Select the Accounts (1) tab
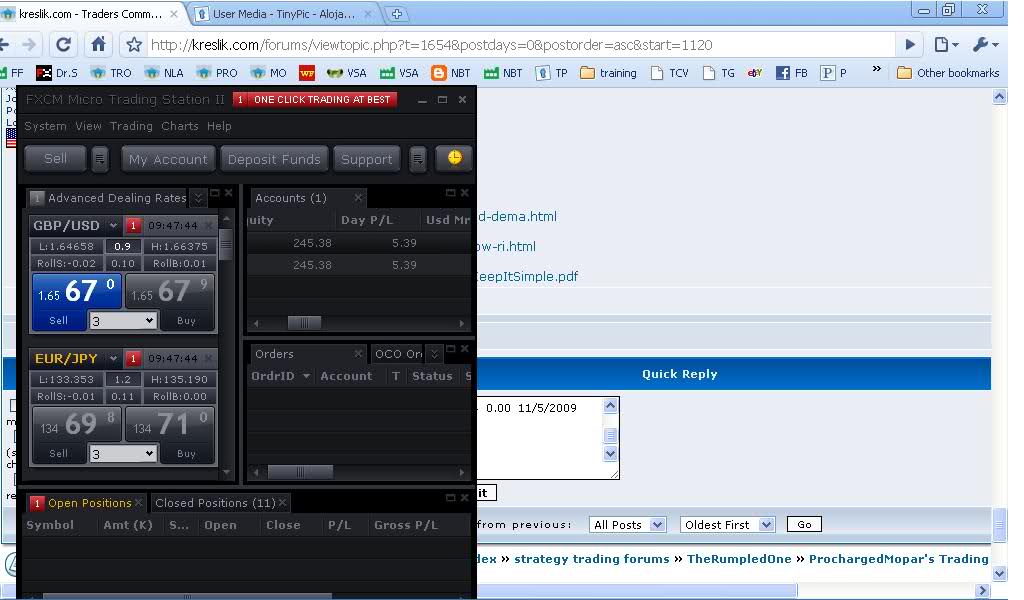Viewport: 1024px width, 600px height. (x=291, y=198)
